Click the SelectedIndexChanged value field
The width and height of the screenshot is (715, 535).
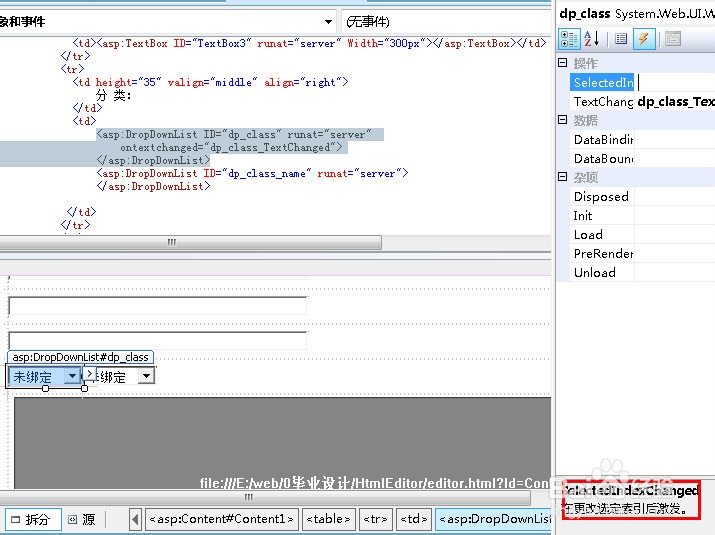[x=674, y=83]
